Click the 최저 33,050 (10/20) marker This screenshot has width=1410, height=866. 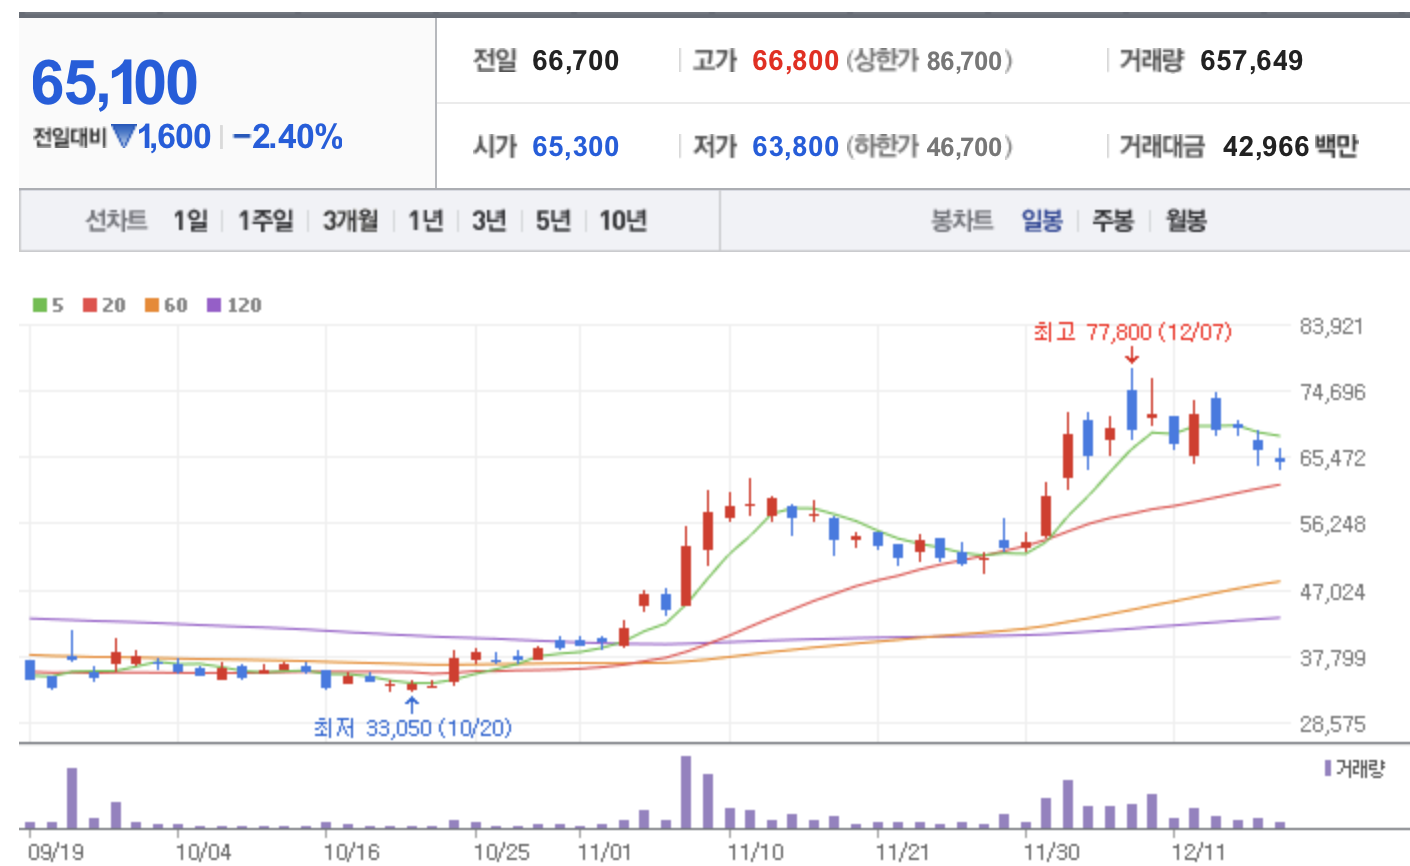[412, 727]
